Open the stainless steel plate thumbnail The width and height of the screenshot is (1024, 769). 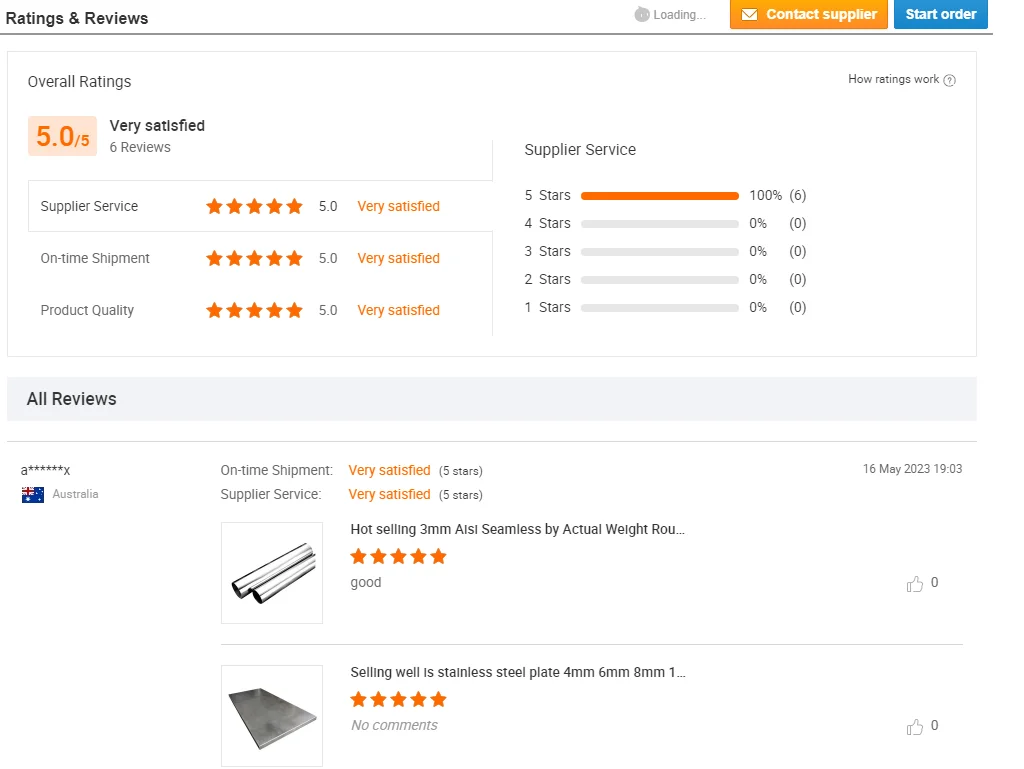(x=272, y=716)
